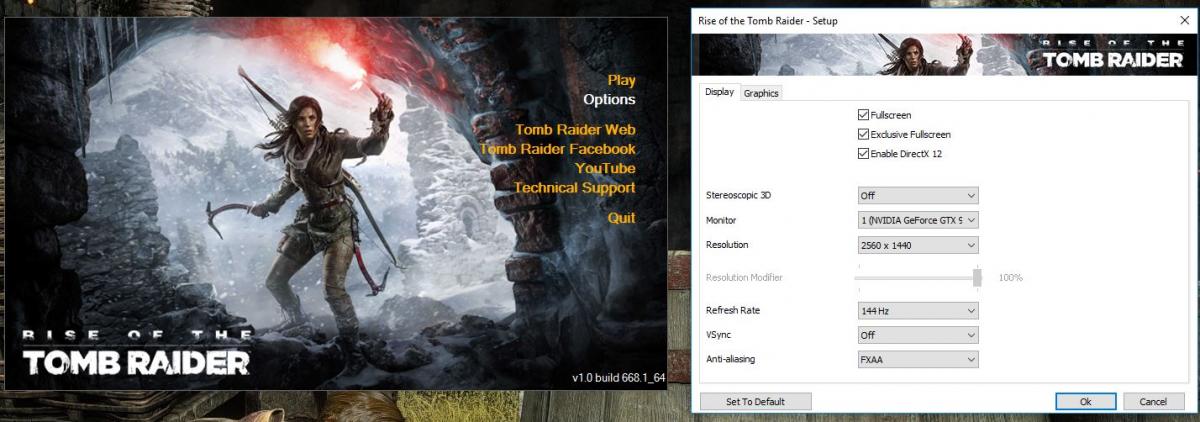Image resolution: width=1200 pixels, height=422 pixels.
Task: Click the 100% Resolution Modifier value
Action: point(1011,277)
